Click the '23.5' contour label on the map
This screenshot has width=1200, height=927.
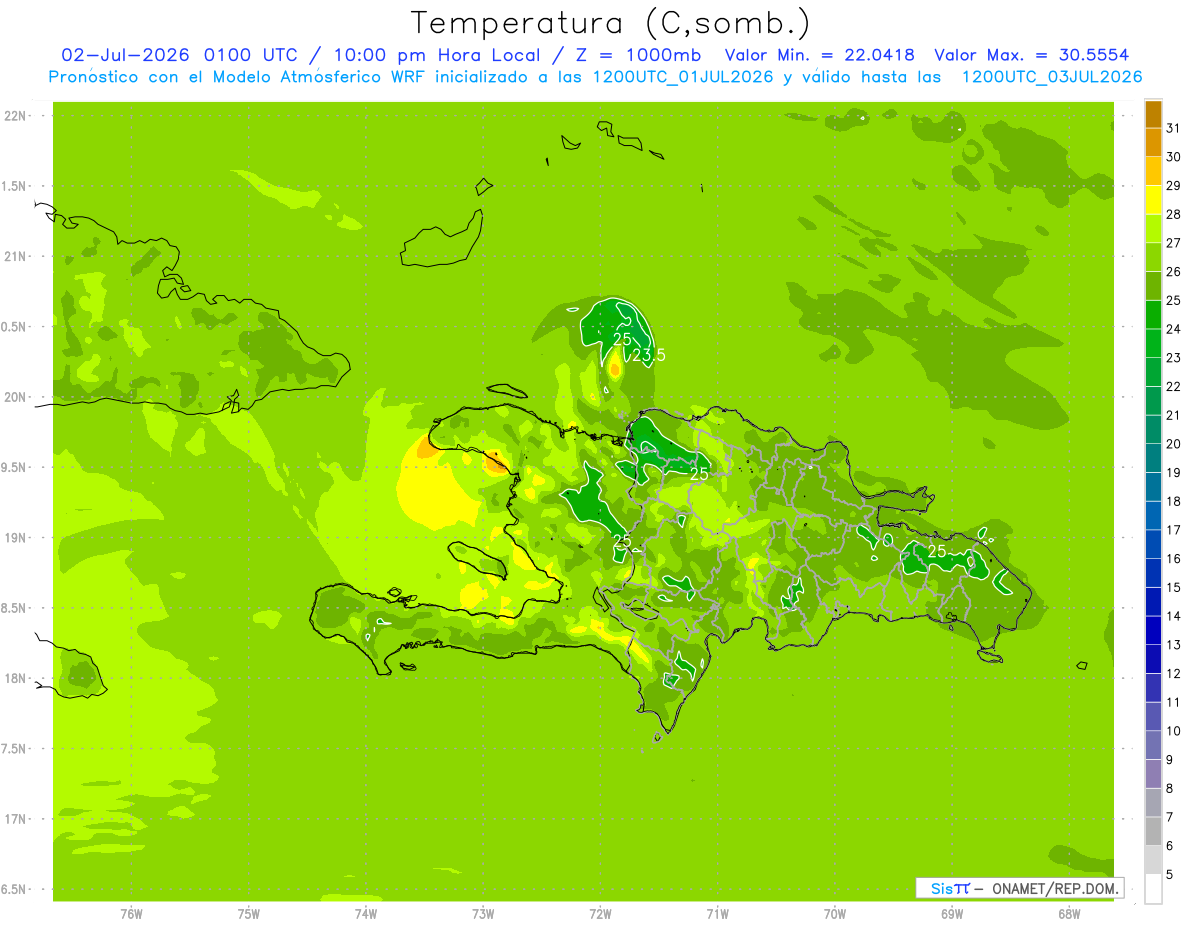(649, 354)
